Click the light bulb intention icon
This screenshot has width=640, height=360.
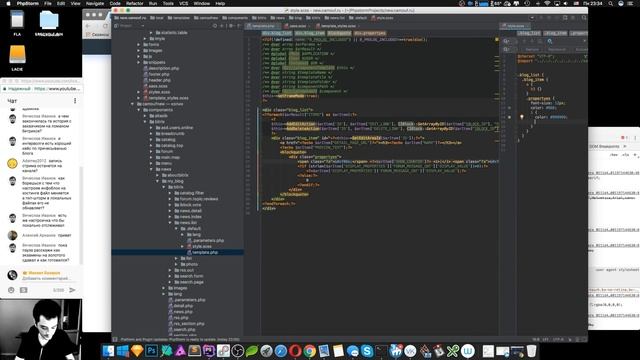click(522, 117)
